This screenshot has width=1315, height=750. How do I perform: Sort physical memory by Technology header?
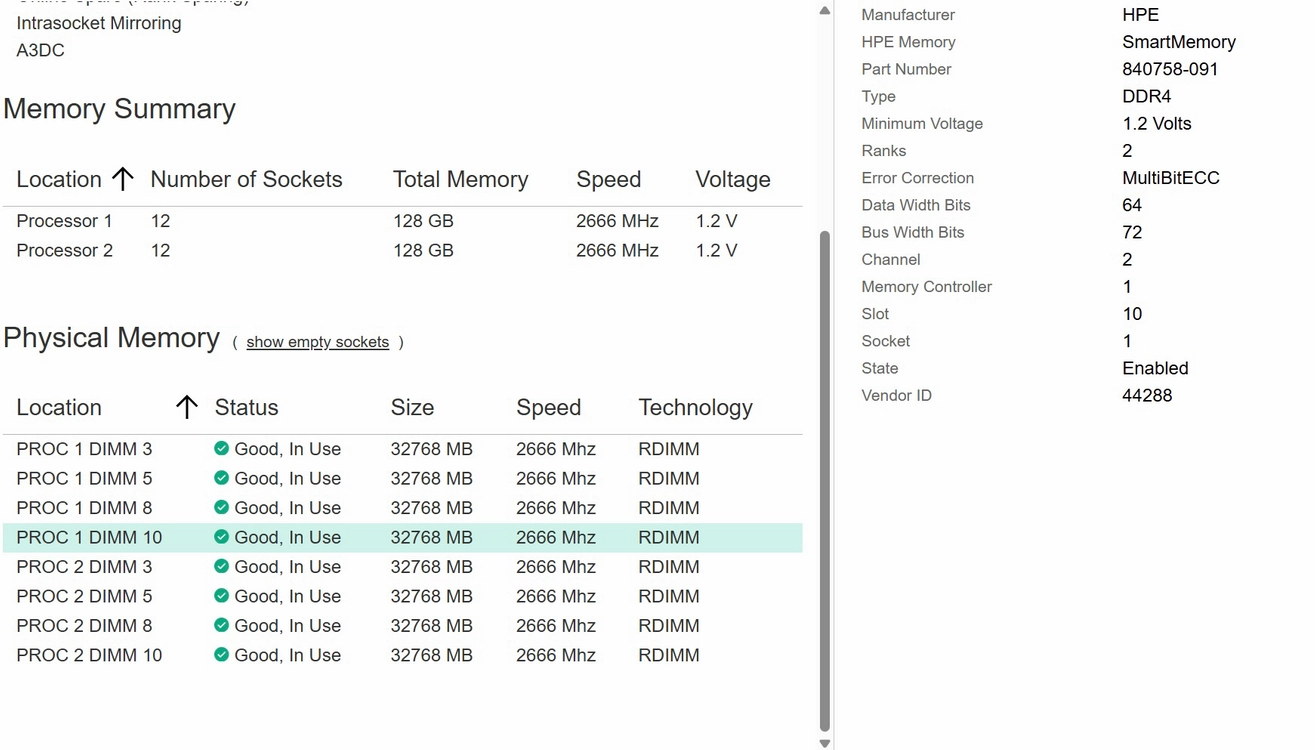pyautogui.click(x=695, y=407)
